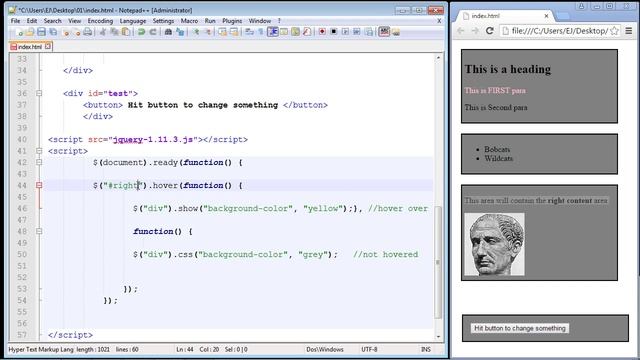This screenshot has width=640, height=360.
Task: Open a new Chrome tab
Action: tap(563, 16)
